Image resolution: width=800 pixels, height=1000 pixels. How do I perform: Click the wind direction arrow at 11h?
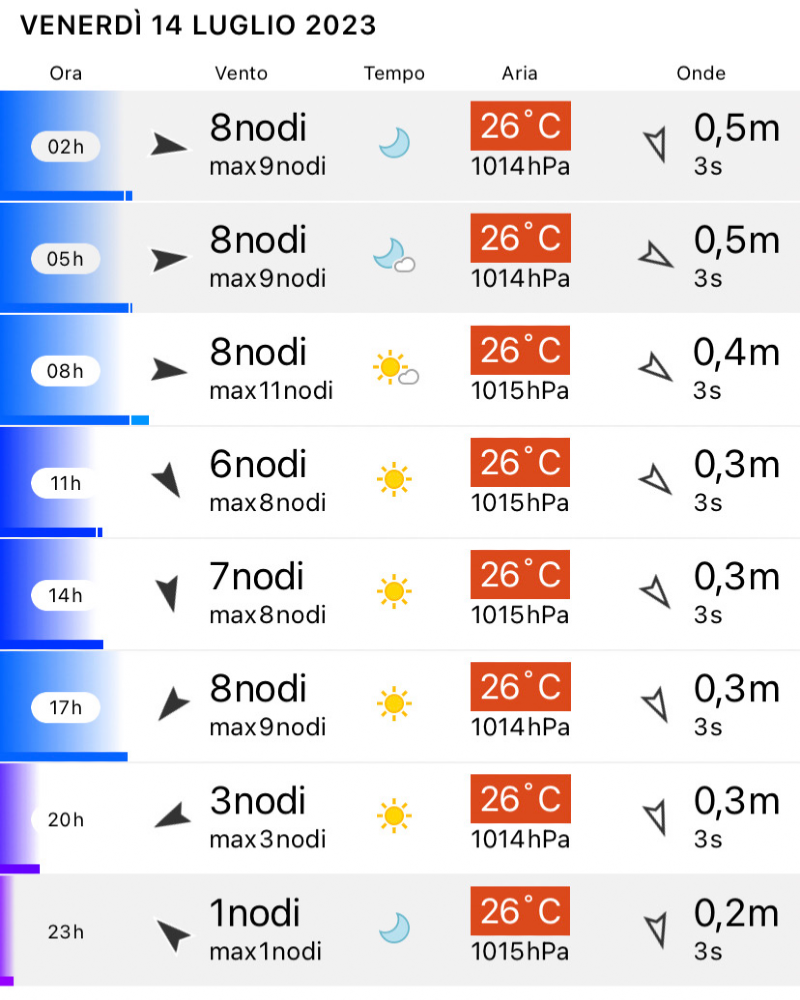167,481
